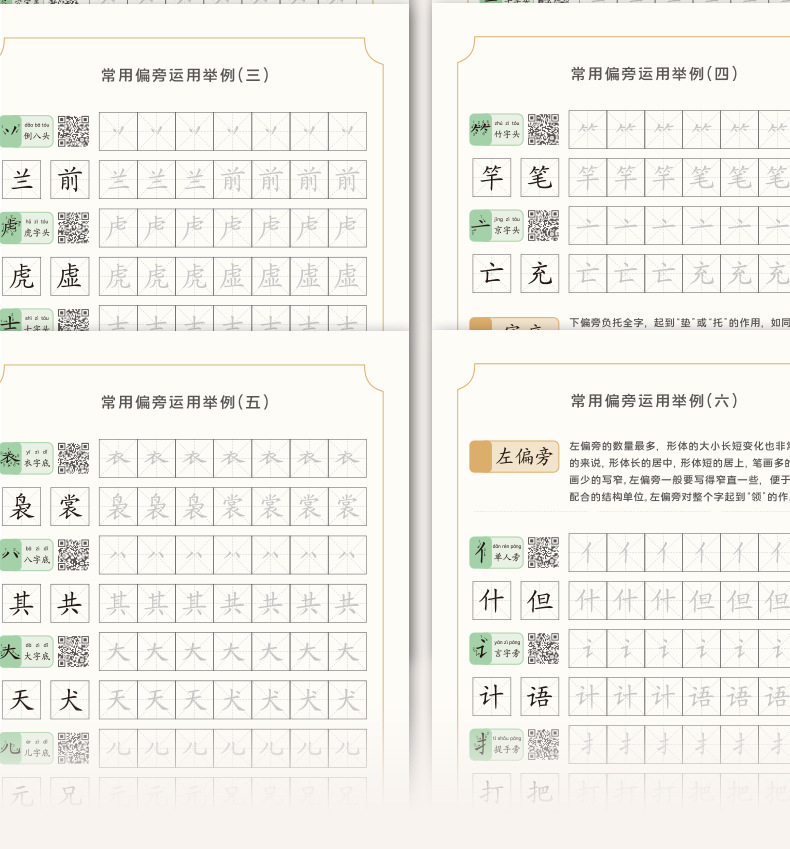The width and height of the screenshot is (790, 849).
Task: Click the black model character 袅
Action: point(22,506)
